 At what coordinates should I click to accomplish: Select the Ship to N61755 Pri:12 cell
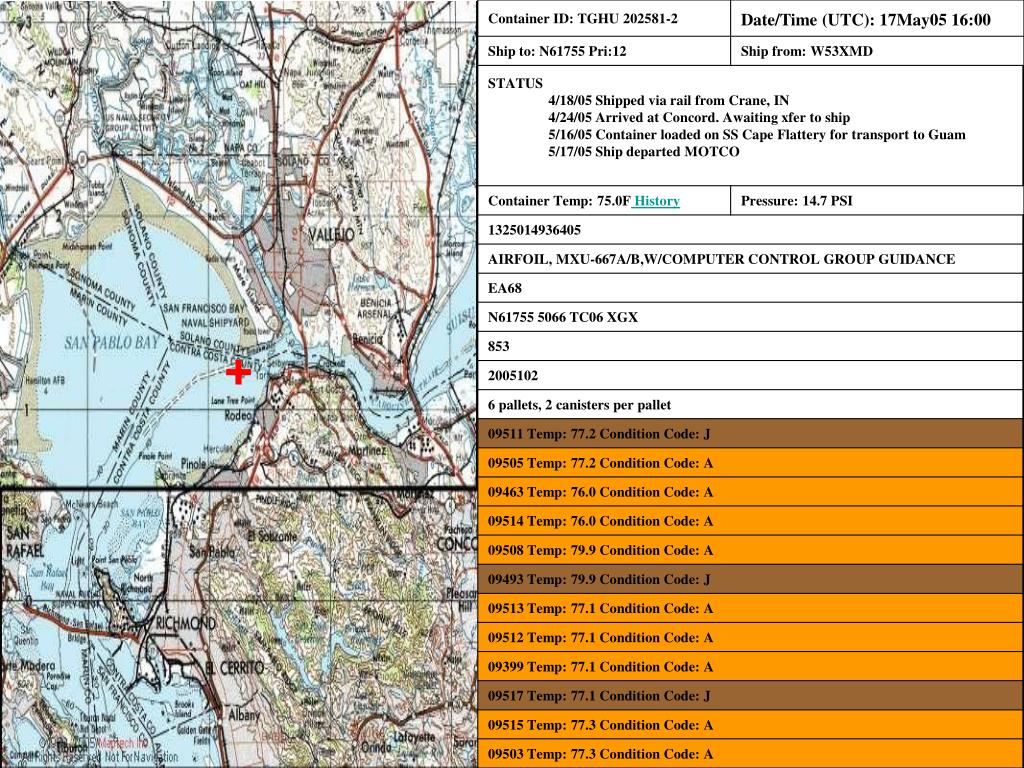coord(604,51)
